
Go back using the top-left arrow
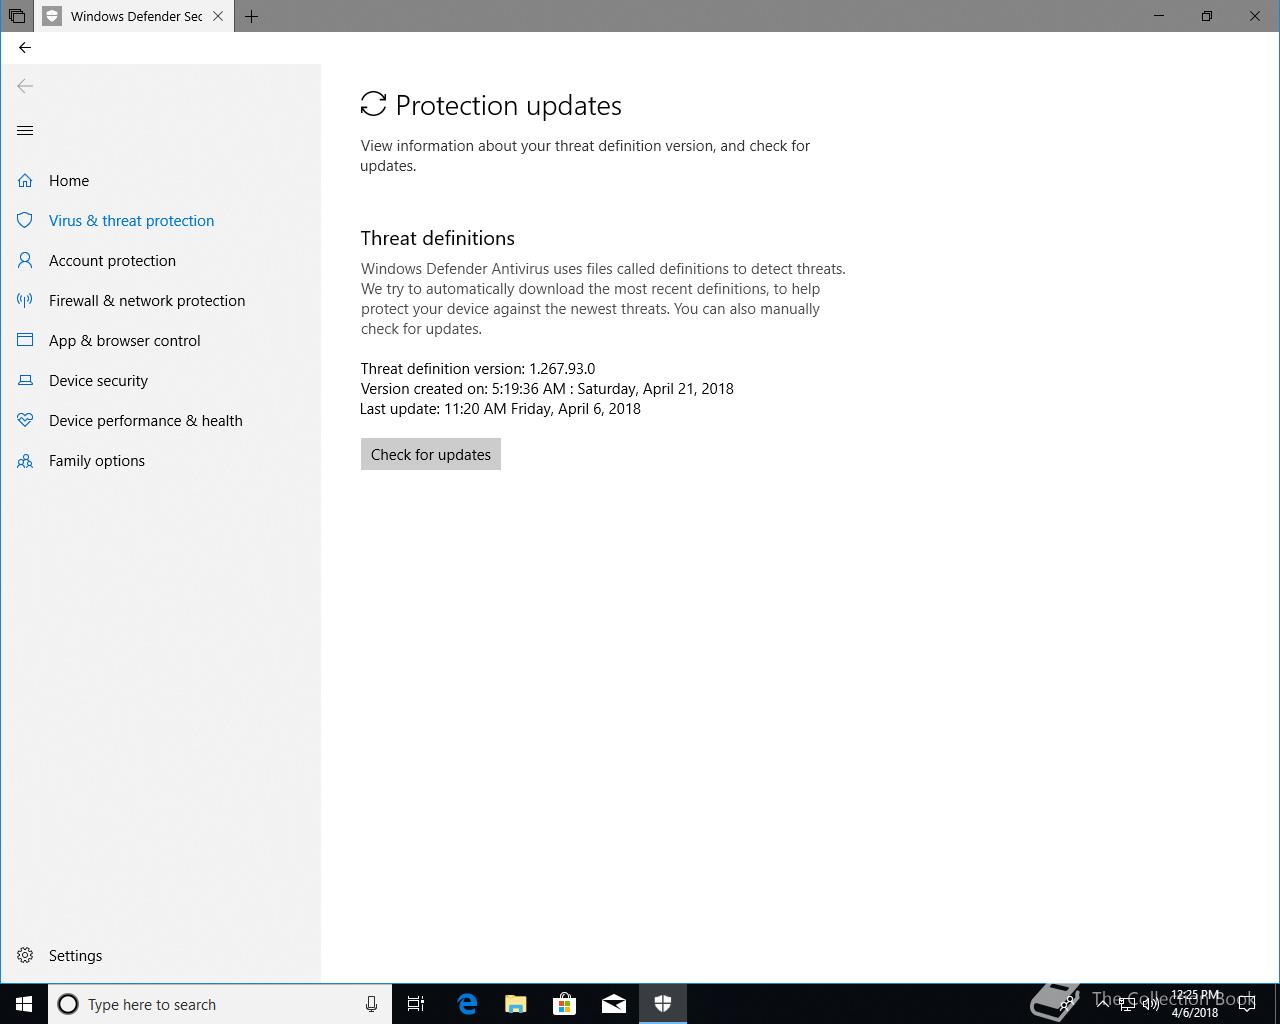point(25,47)
